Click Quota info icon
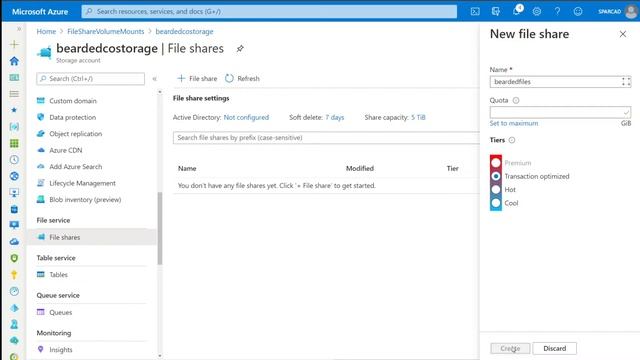Image resolution: width=640 pixels, height=360 pixels. coord(516,100)
